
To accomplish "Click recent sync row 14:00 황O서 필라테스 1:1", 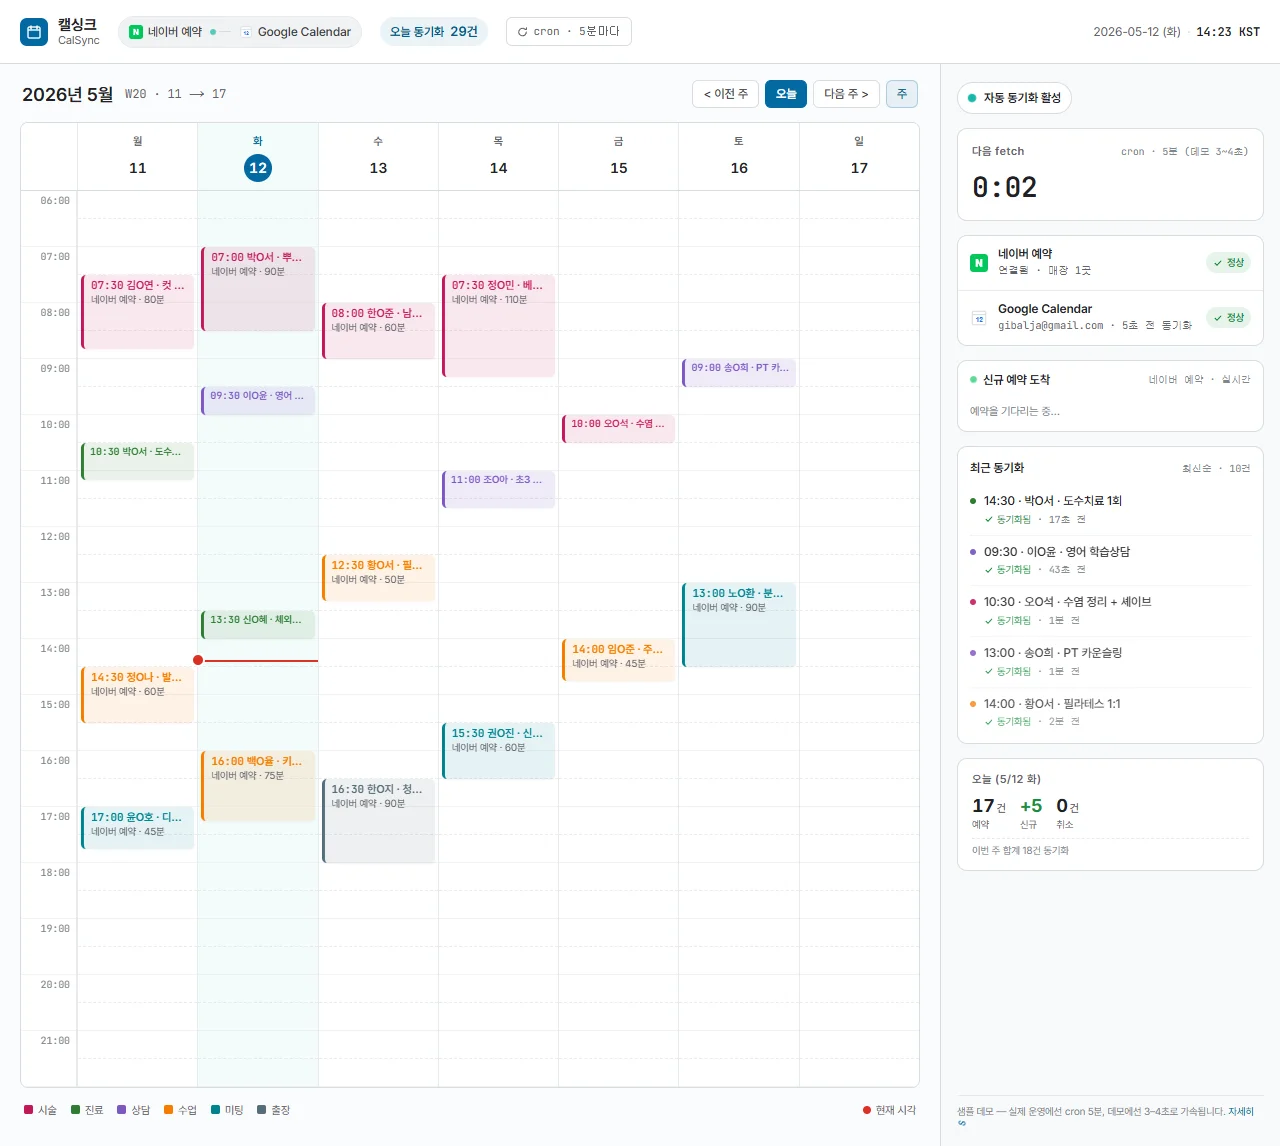I will [1110, 712].
